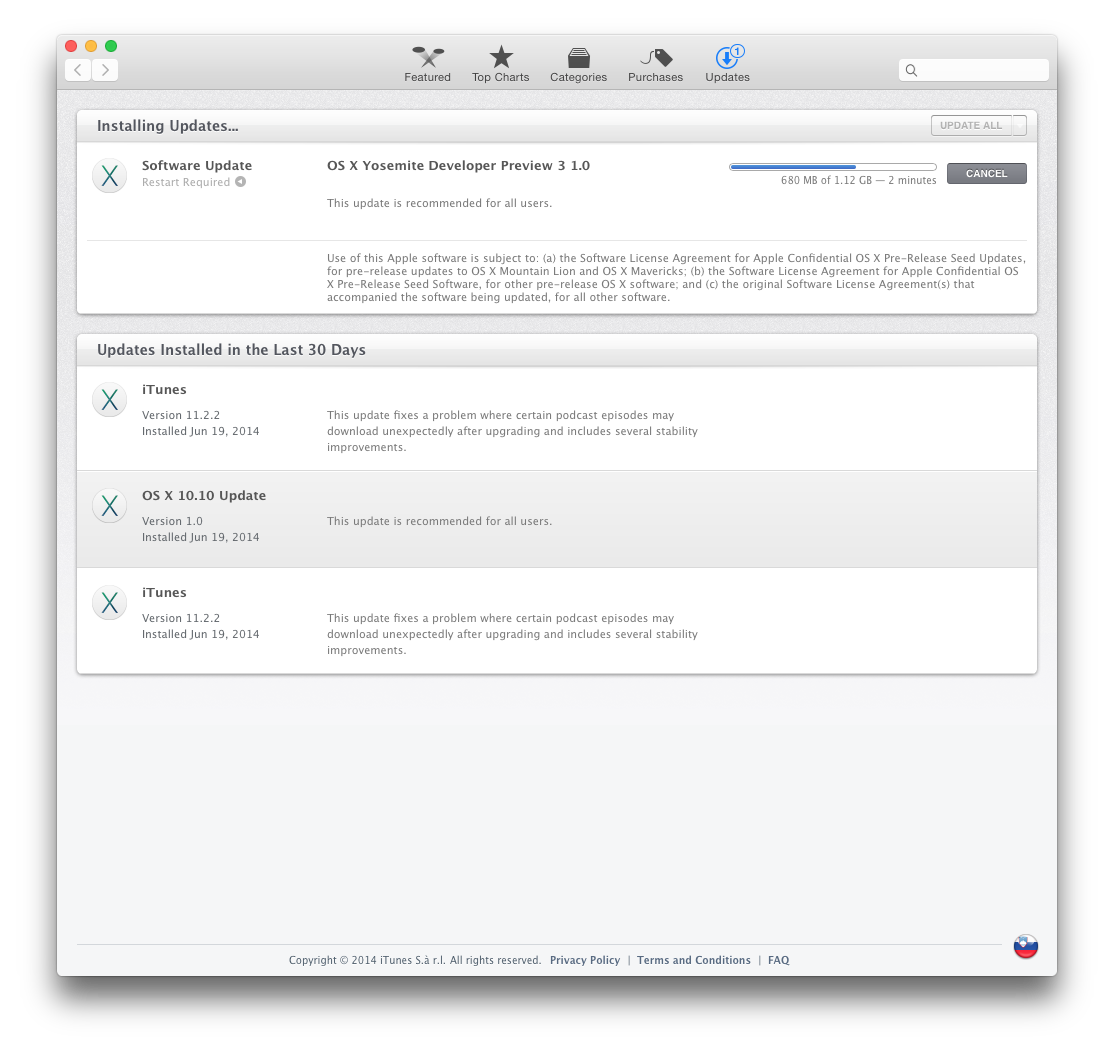Screen dimensions: 1114x1055
Task: Open the Privacy Policy link
Action: [x=585, y=960]
